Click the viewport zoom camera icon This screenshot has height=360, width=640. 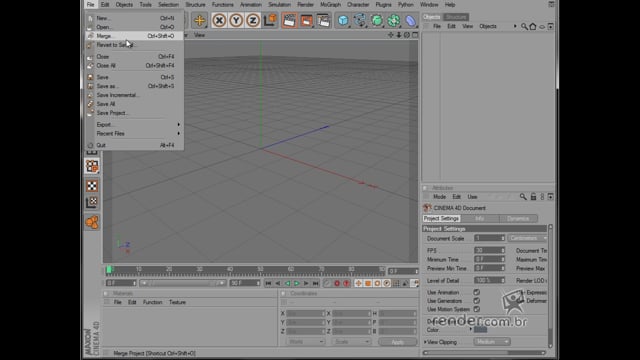[399, 35]
